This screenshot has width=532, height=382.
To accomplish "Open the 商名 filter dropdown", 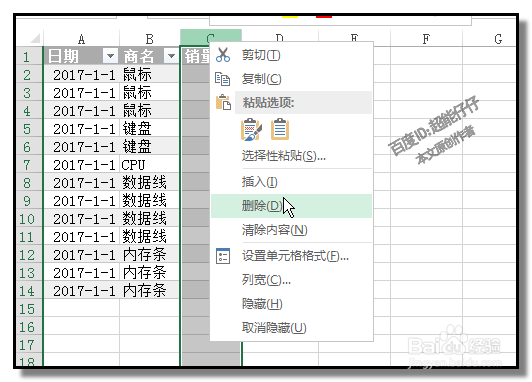I will click(x=171, y=56).
